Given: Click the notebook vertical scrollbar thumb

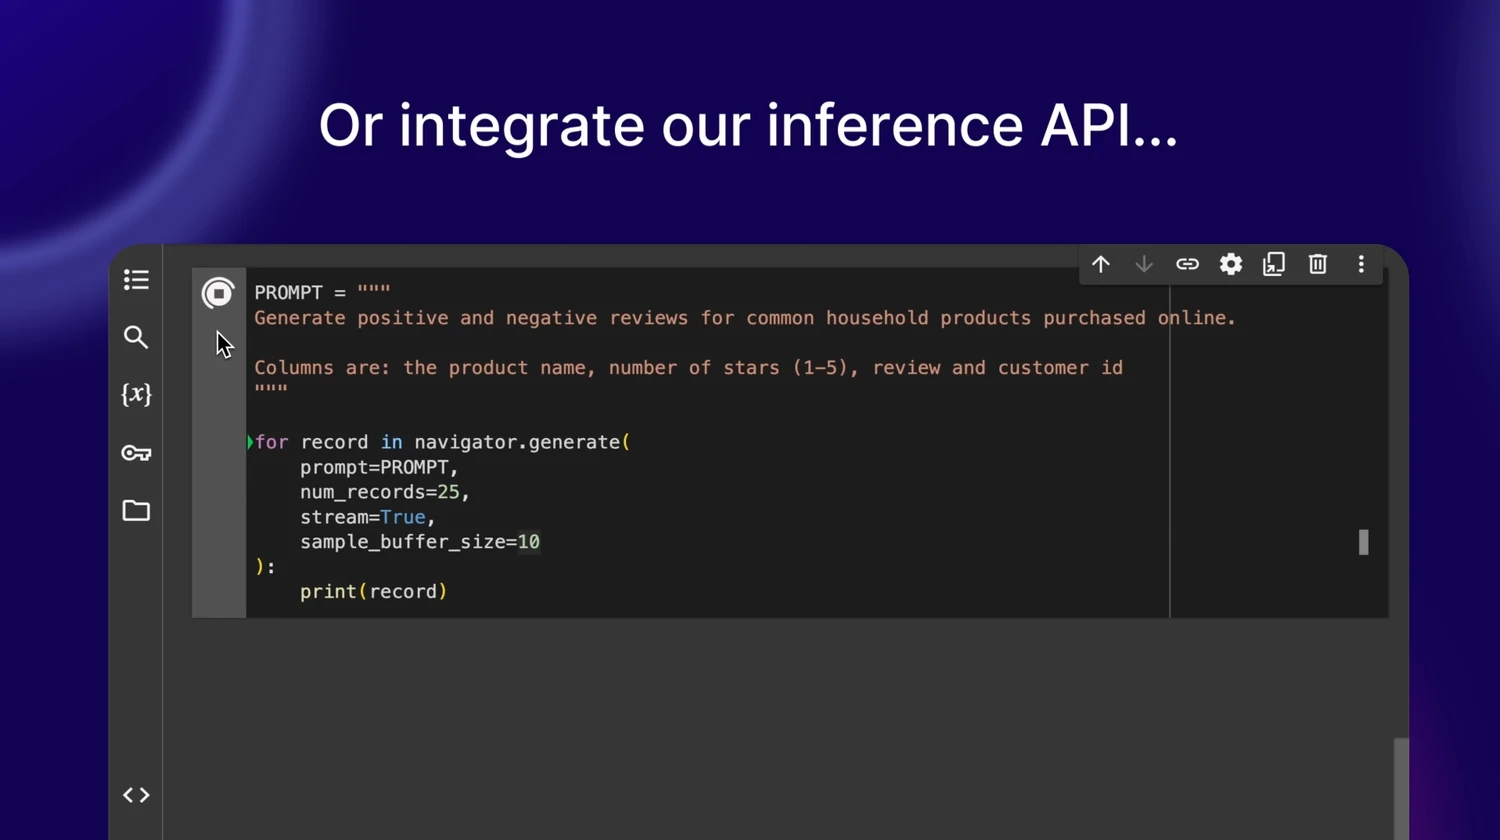Looking at the screenshot, I should click(x=1401, y=787).
